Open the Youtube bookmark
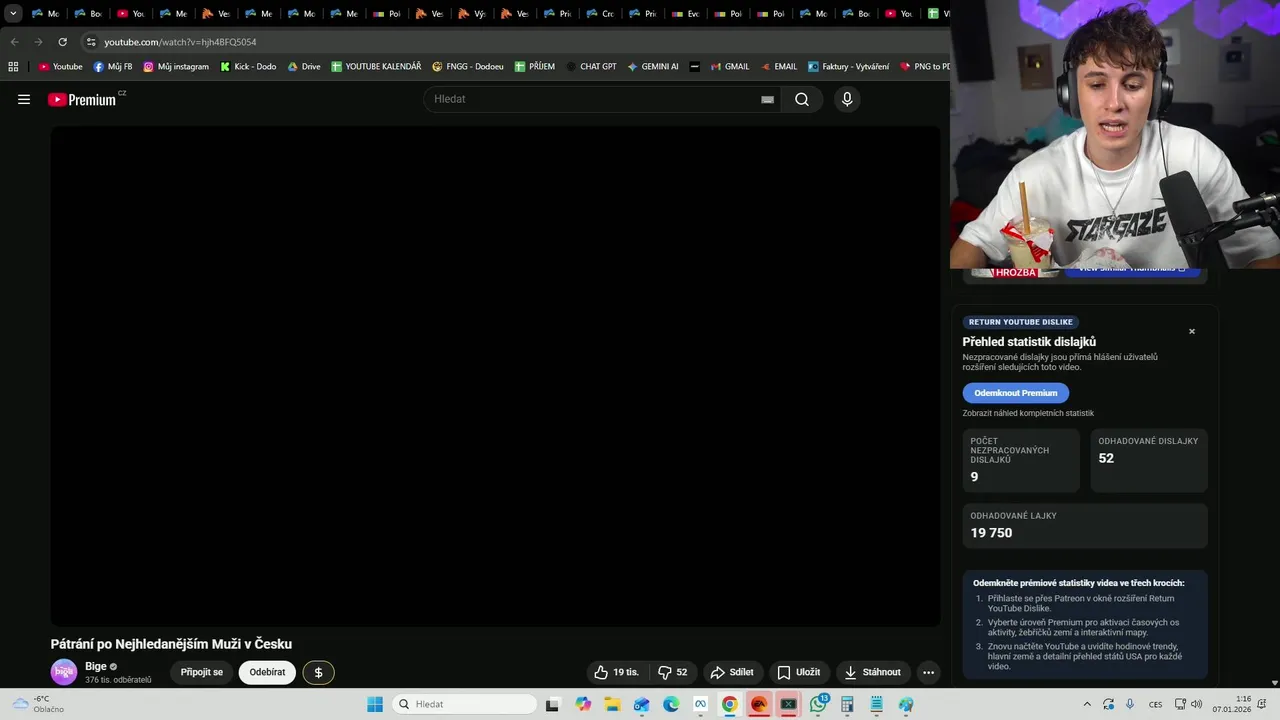 point(61,67)
